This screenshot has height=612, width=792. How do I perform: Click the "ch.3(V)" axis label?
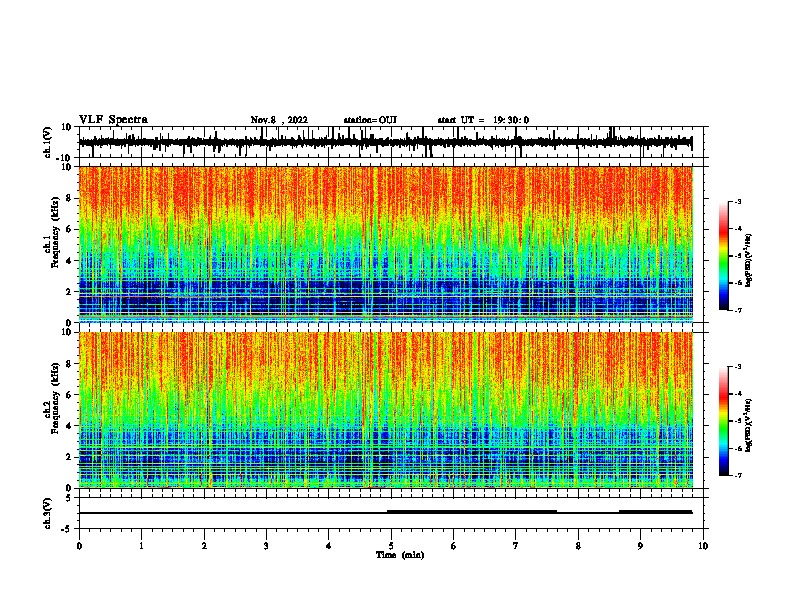point(48,513)
